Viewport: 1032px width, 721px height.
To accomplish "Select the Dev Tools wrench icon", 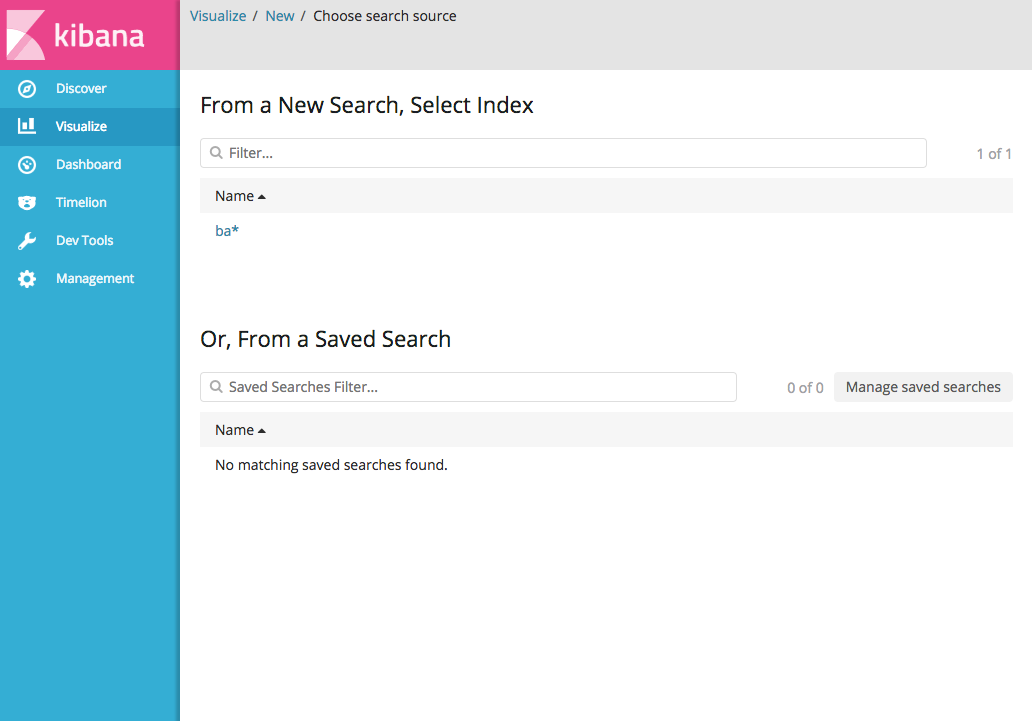I will [x=26, y=240].
